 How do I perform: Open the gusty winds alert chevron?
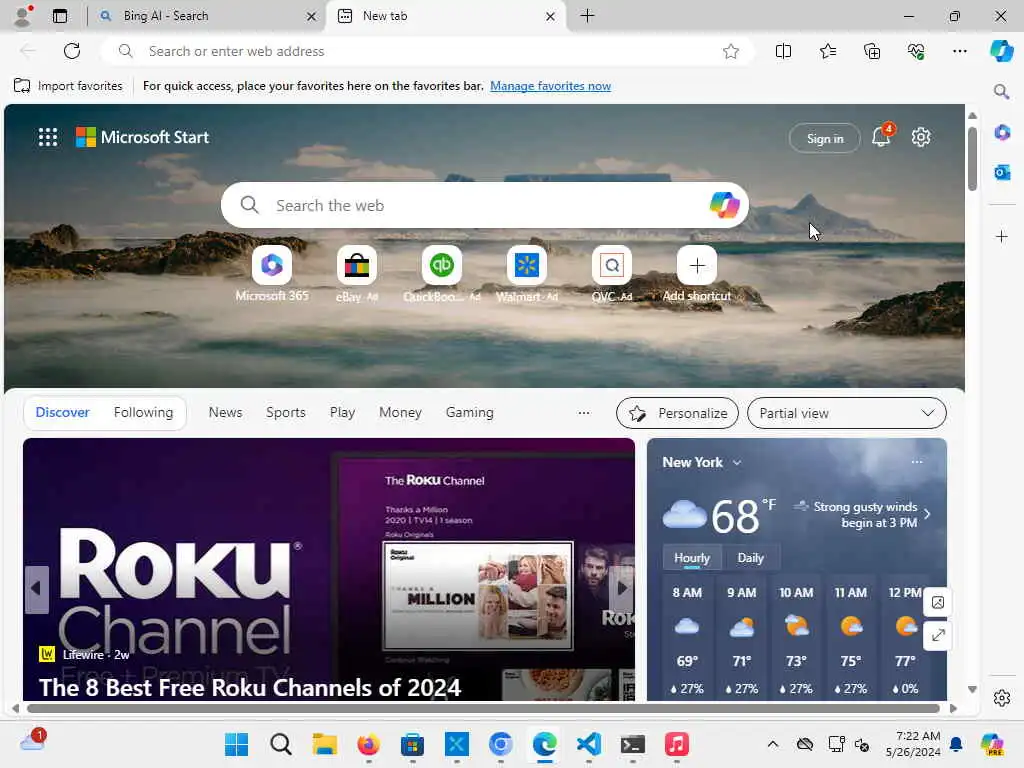(x=927, y=514)
